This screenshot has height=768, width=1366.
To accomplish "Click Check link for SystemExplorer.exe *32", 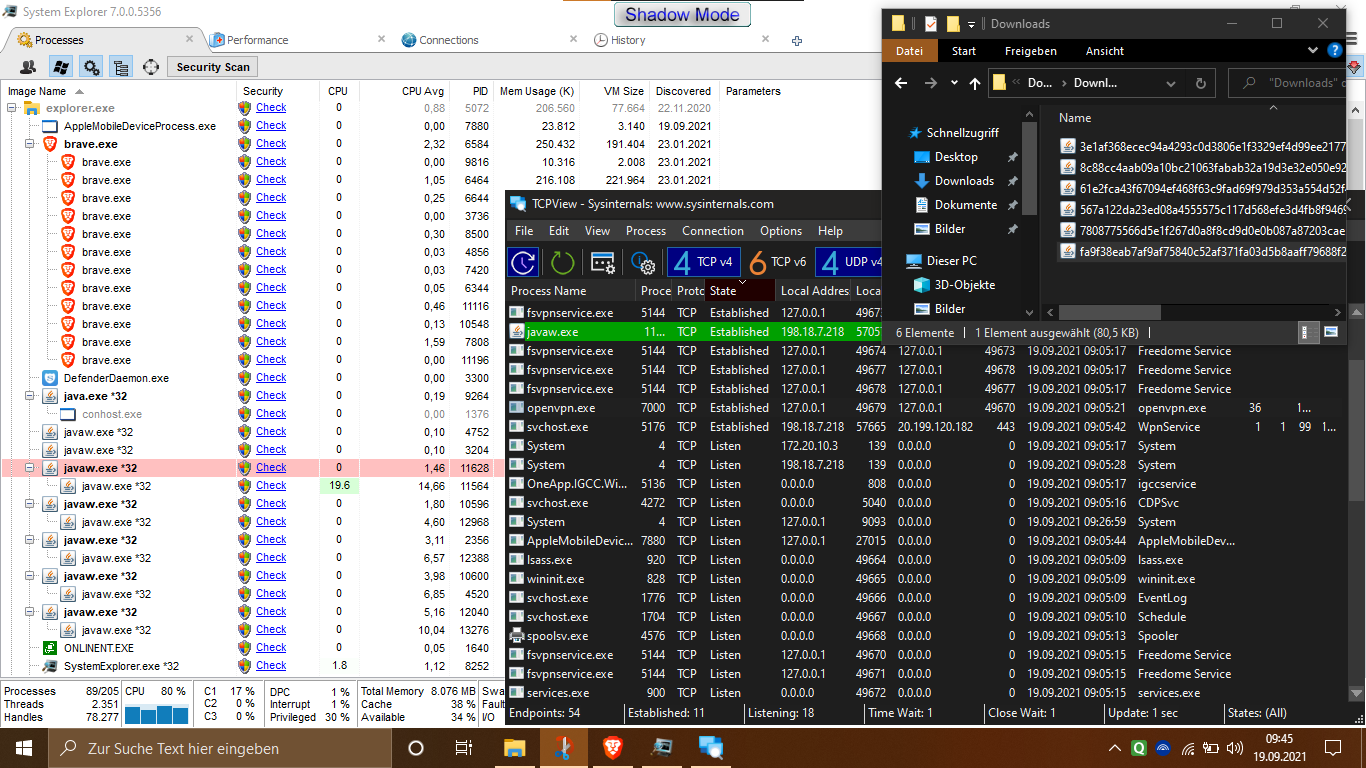I will pos(271,666).
